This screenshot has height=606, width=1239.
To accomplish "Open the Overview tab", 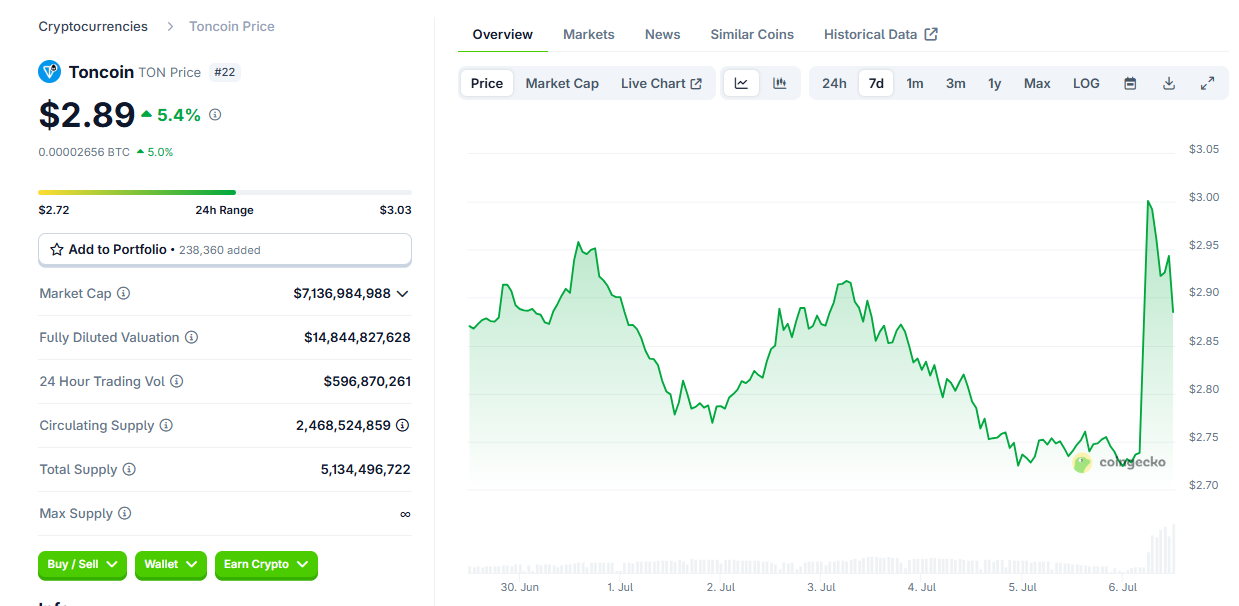I will (503, 34).
